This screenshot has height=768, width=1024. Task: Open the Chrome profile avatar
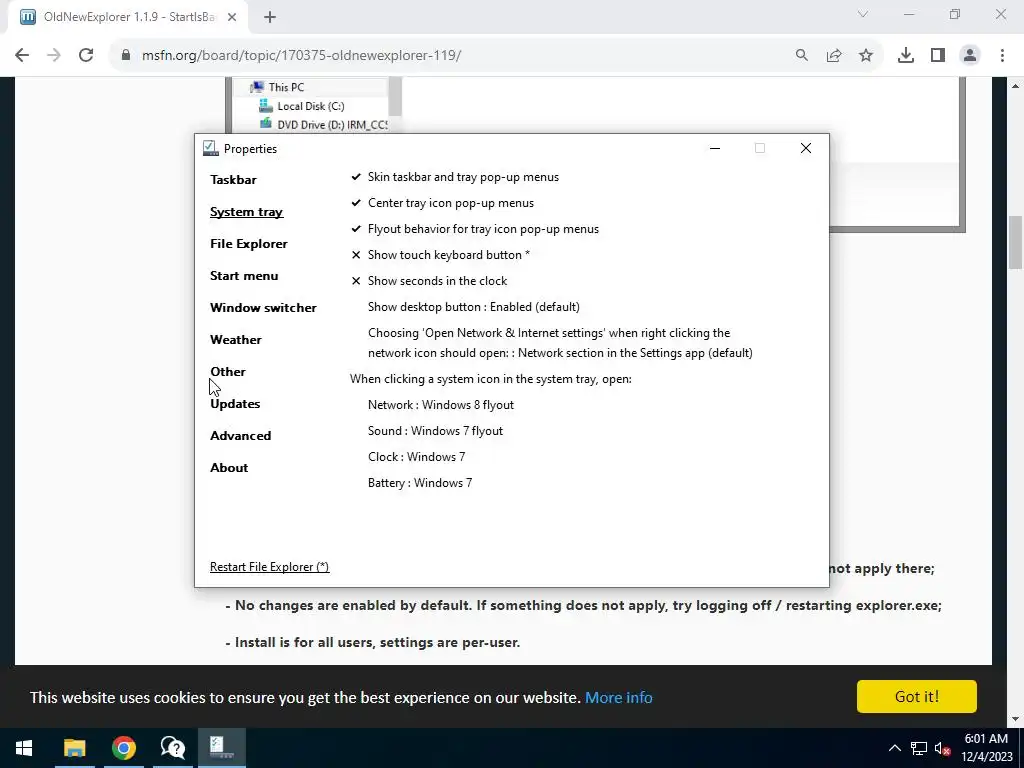pyautogui.click(x=970, y=56)
